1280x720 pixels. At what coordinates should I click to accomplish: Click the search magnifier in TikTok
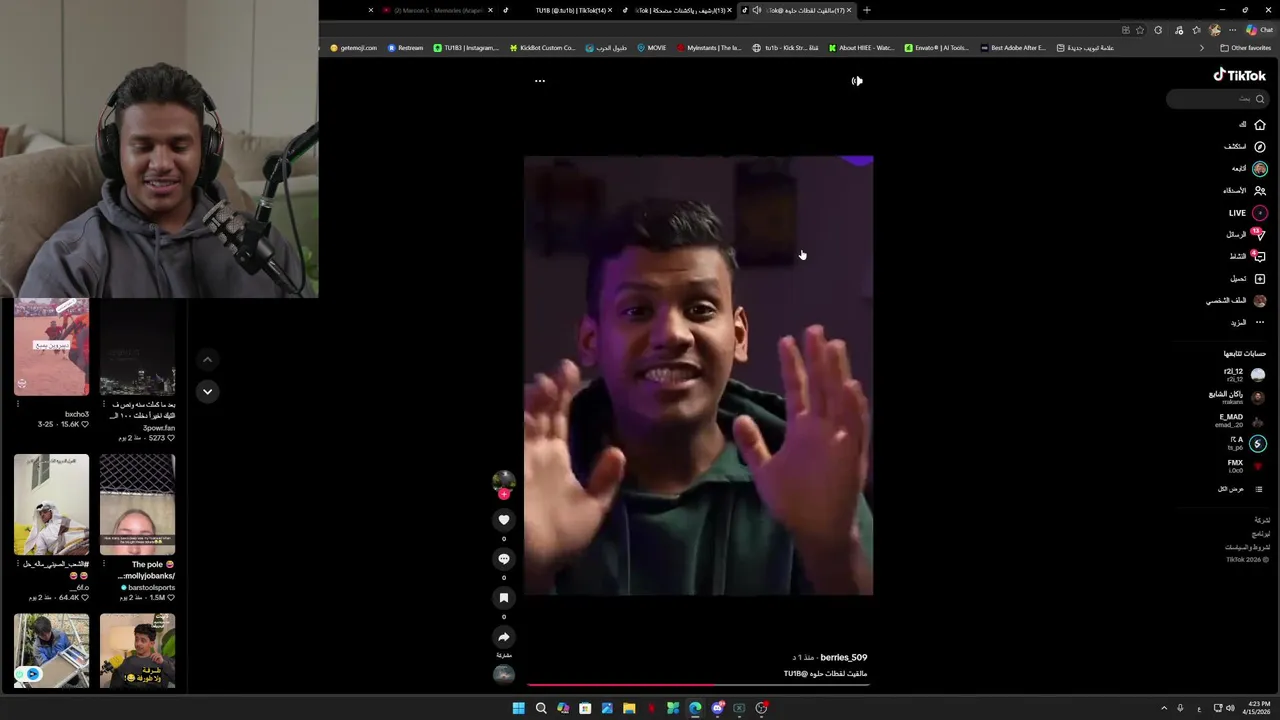click(1260, 99)
